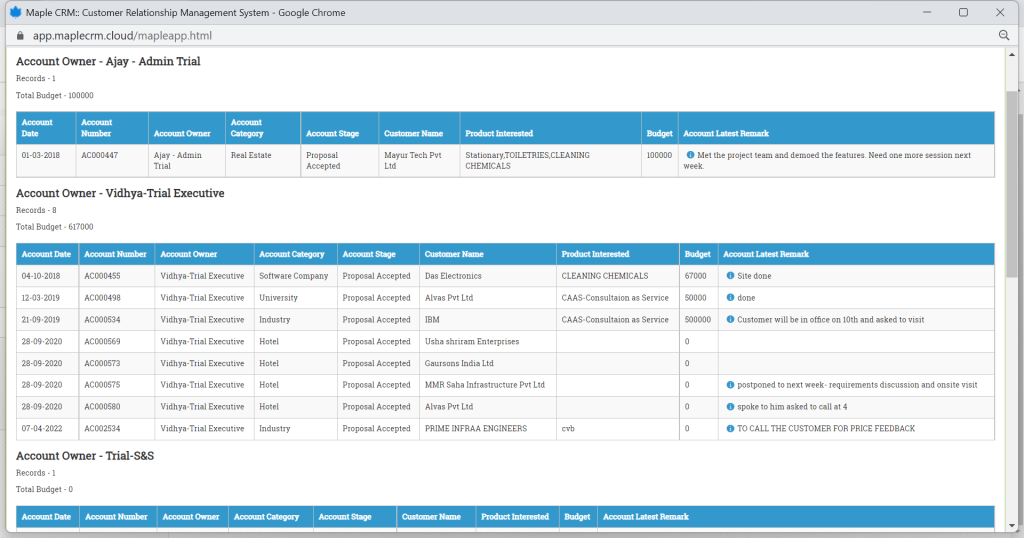Image resolution: width=1024 pixels, height=538 pixels.
Task: Click customer 'Gaursons India Ltd'
Action: [459, 363]
